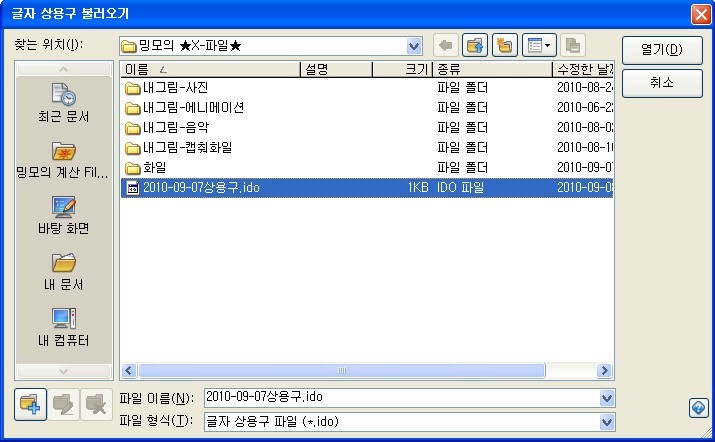Open help with the question icon

coord(699,407)
